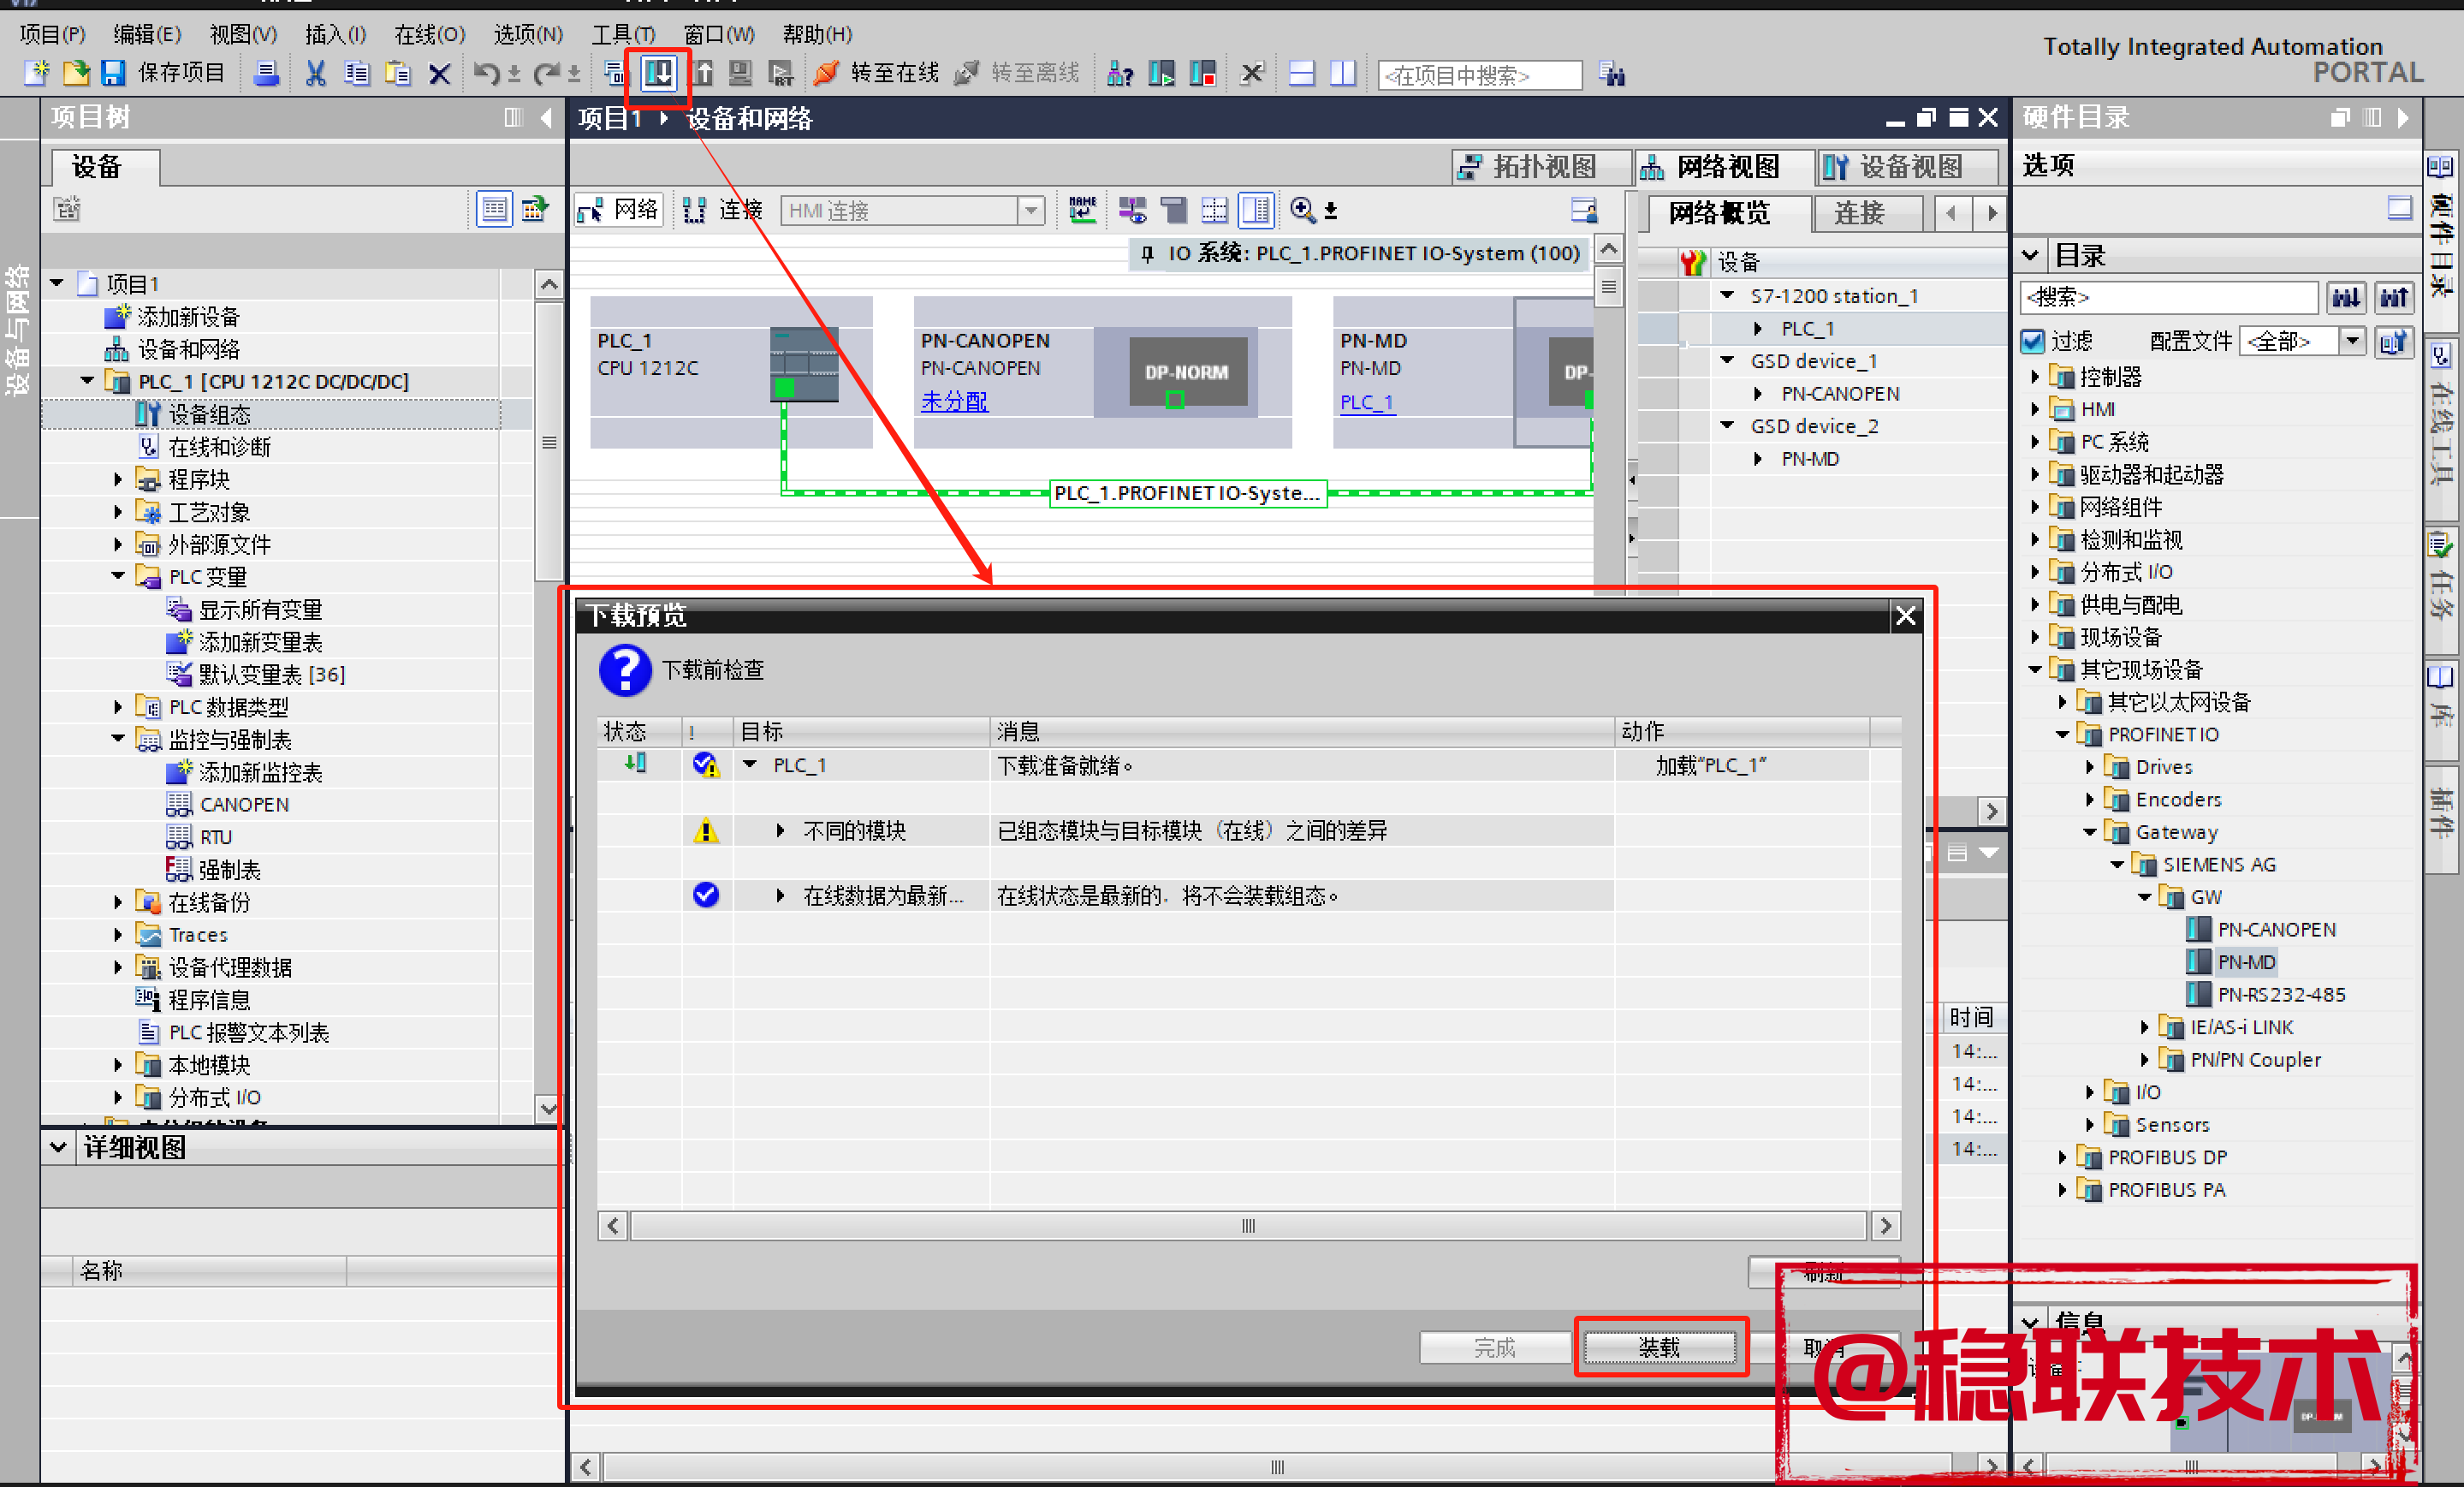Toggle the 过滤 filter checkbox
Screen dimensions: 2464x1487
[x=2033, y=342]
